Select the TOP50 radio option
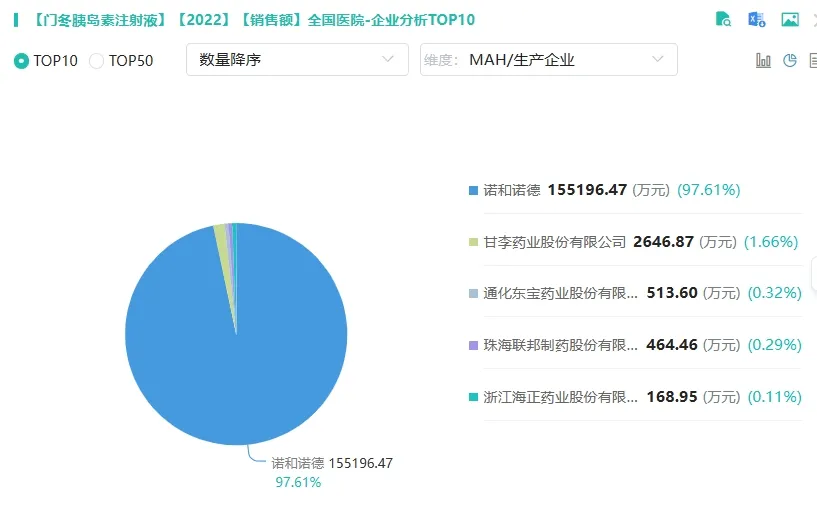Image resolution: width=817 pixels, height=519 pixels. [96, 61]
